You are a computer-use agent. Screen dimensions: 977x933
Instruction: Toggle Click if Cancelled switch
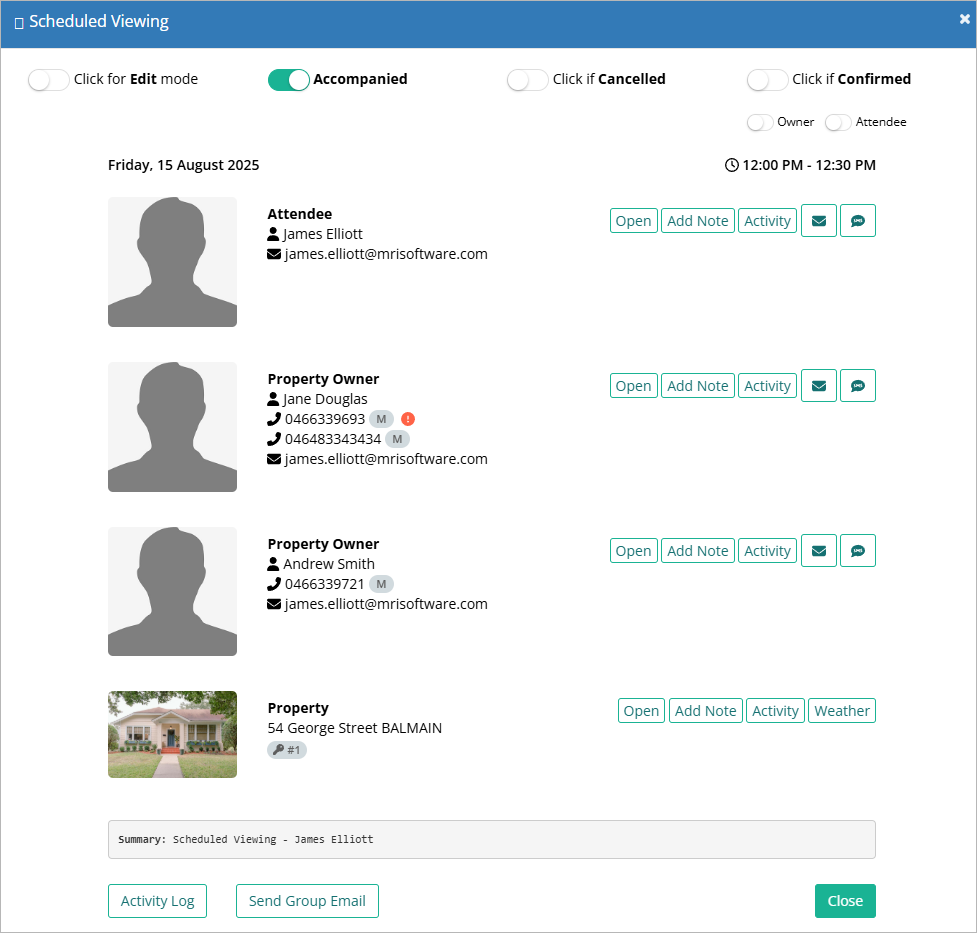pos(527,78)
